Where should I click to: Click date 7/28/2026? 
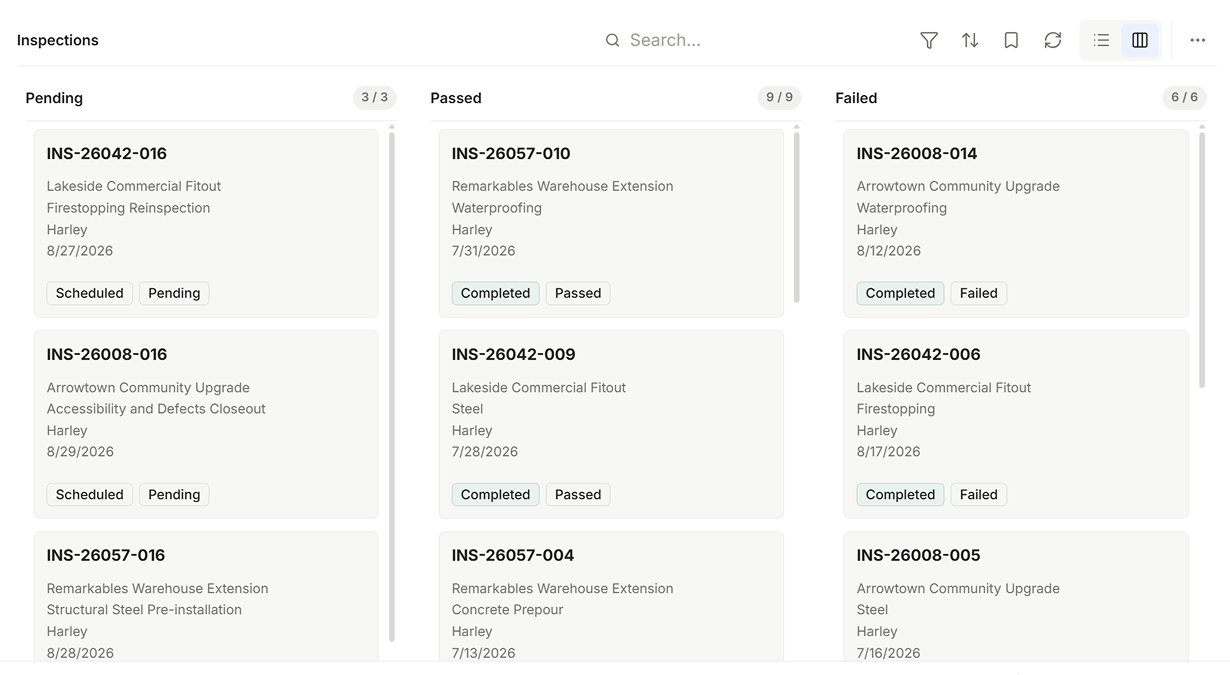coord(485,452)
